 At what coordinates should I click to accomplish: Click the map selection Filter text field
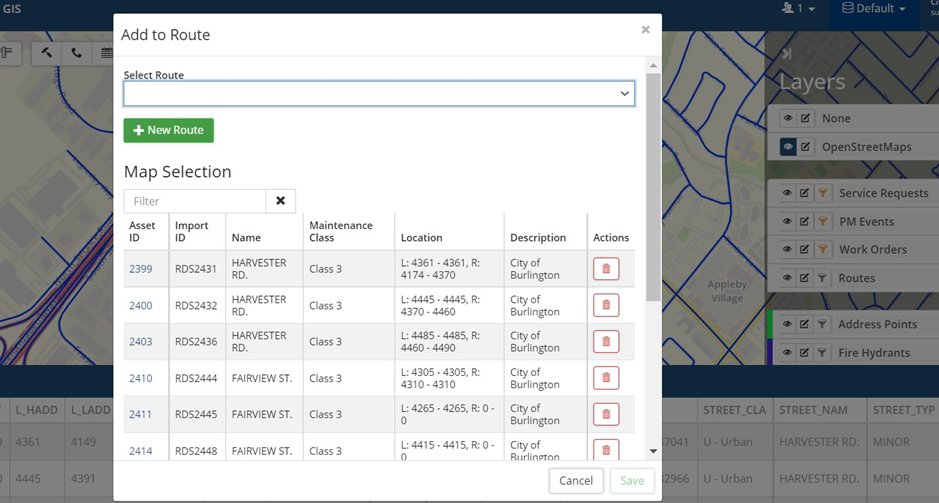pyautogui.click(x=195, y=201)
